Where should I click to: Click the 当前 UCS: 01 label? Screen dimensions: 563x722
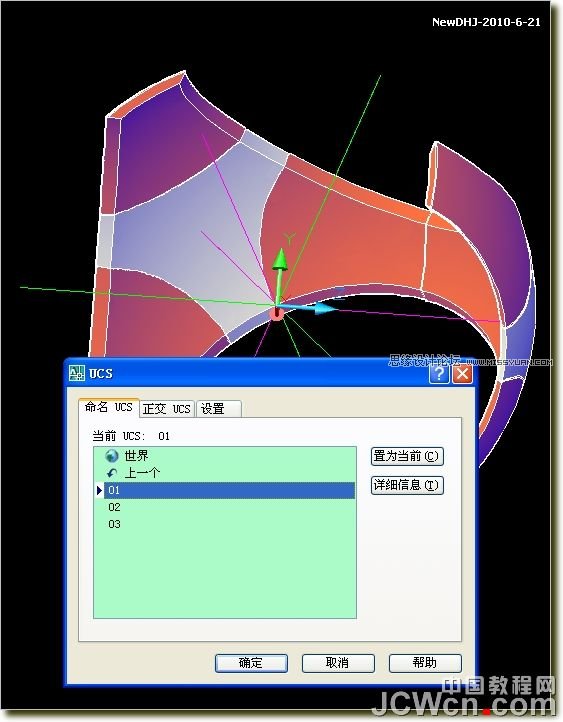tap(131, 436)
